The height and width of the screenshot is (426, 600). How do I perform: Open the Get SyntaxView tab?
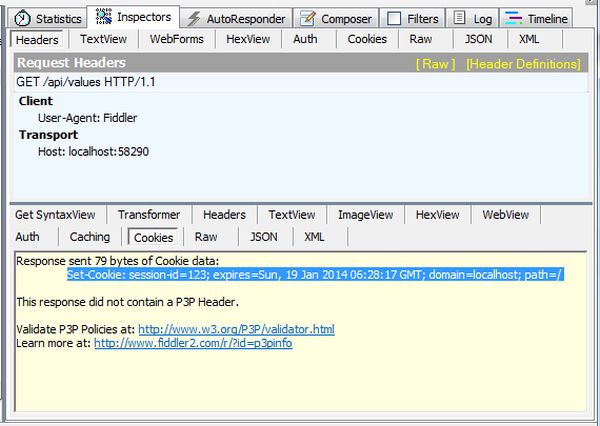[55, 215]
